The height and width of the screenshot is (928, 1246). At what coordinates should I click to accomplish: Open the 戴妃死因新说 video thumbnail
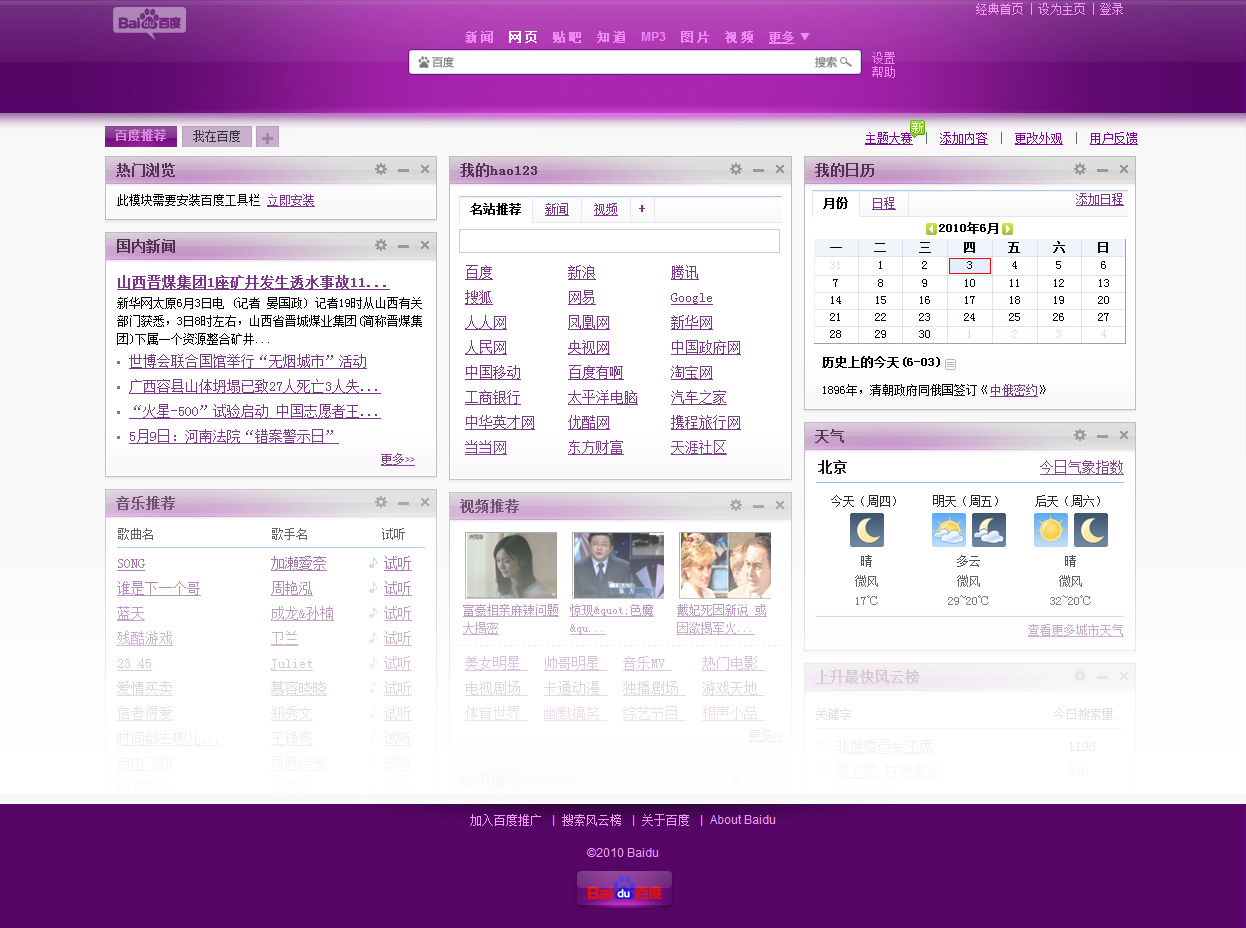pos(725,565)
